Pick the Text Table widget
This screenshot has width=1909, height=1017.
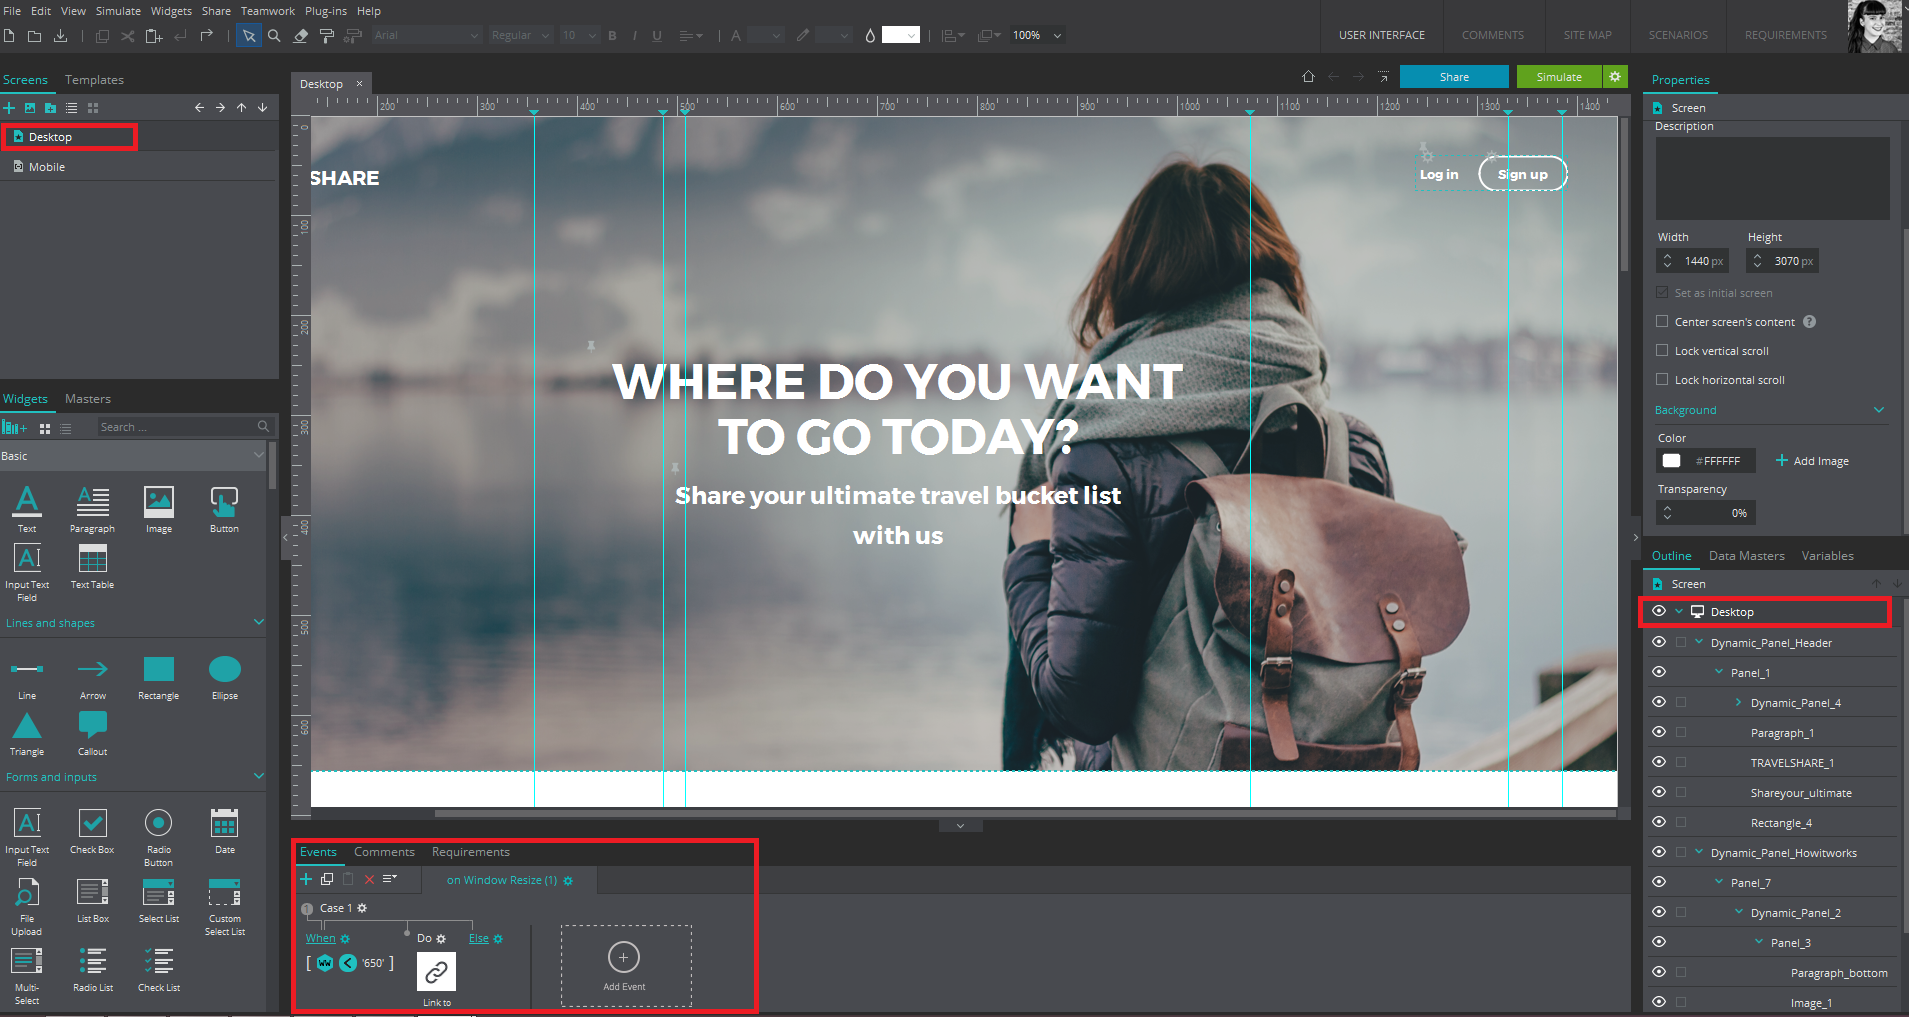[92, 560]
